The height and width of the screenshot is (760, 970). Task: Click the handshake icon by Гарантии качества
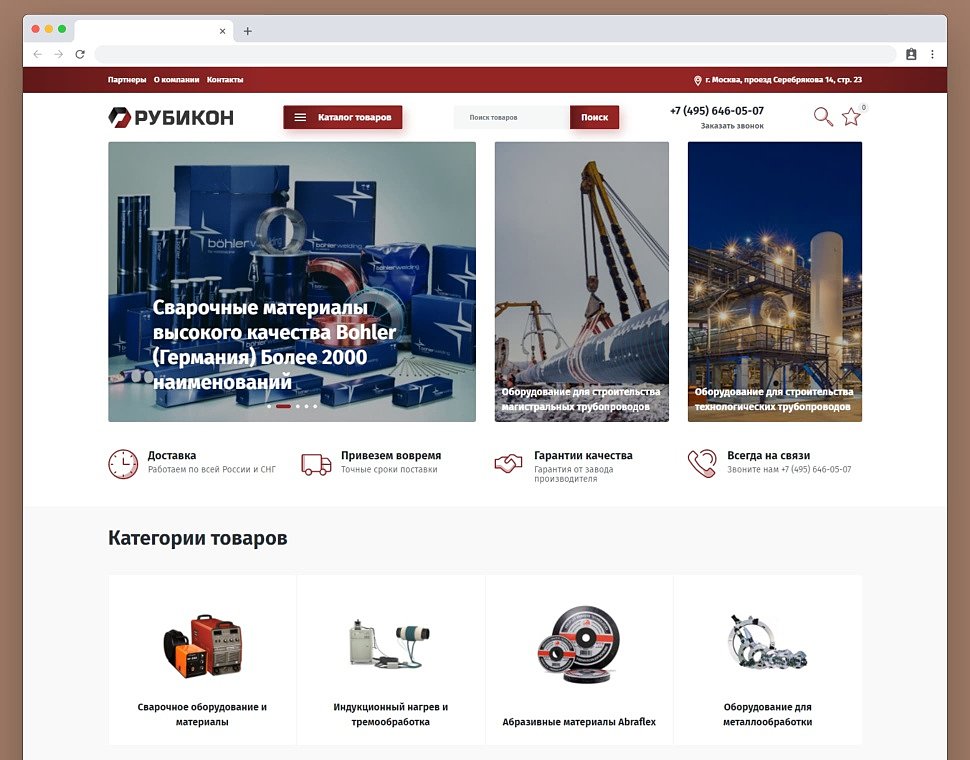pyautogui.click(x=509, y=464)
